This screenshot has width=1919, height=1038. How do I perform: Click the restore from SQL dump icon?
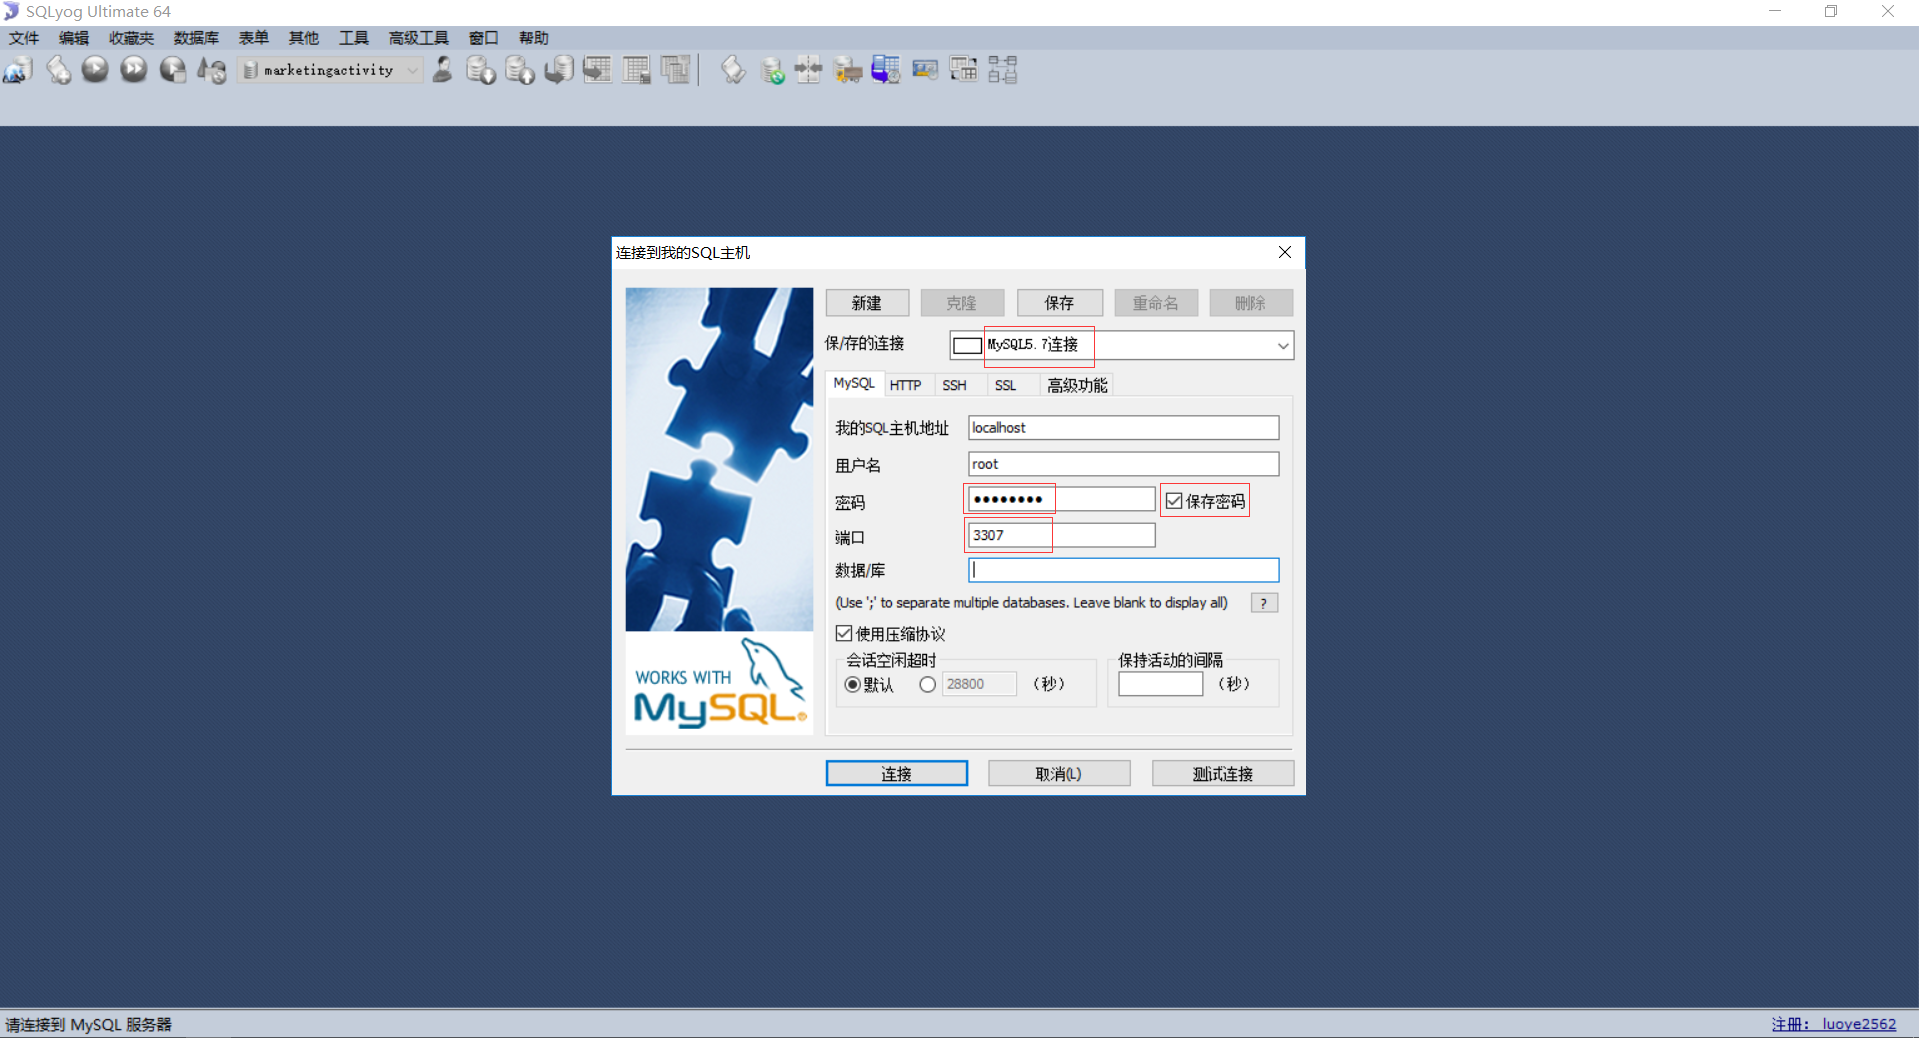pyautogui.click(x=559, y=70)
